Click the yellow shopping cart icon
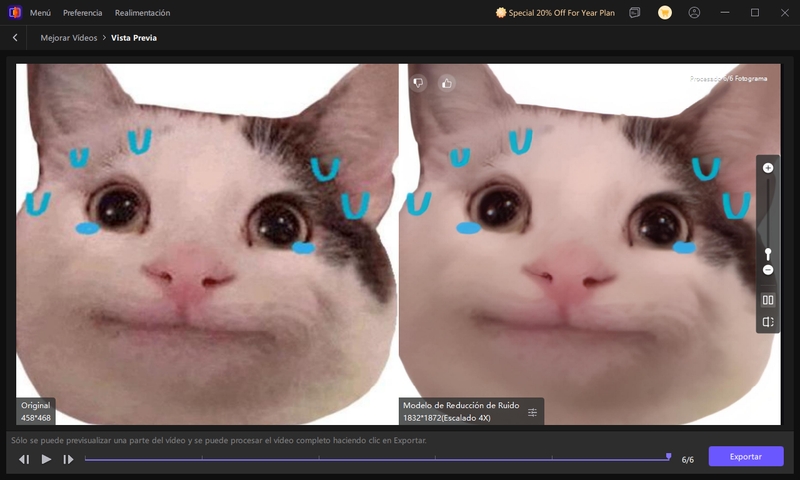 pos(664,13)
